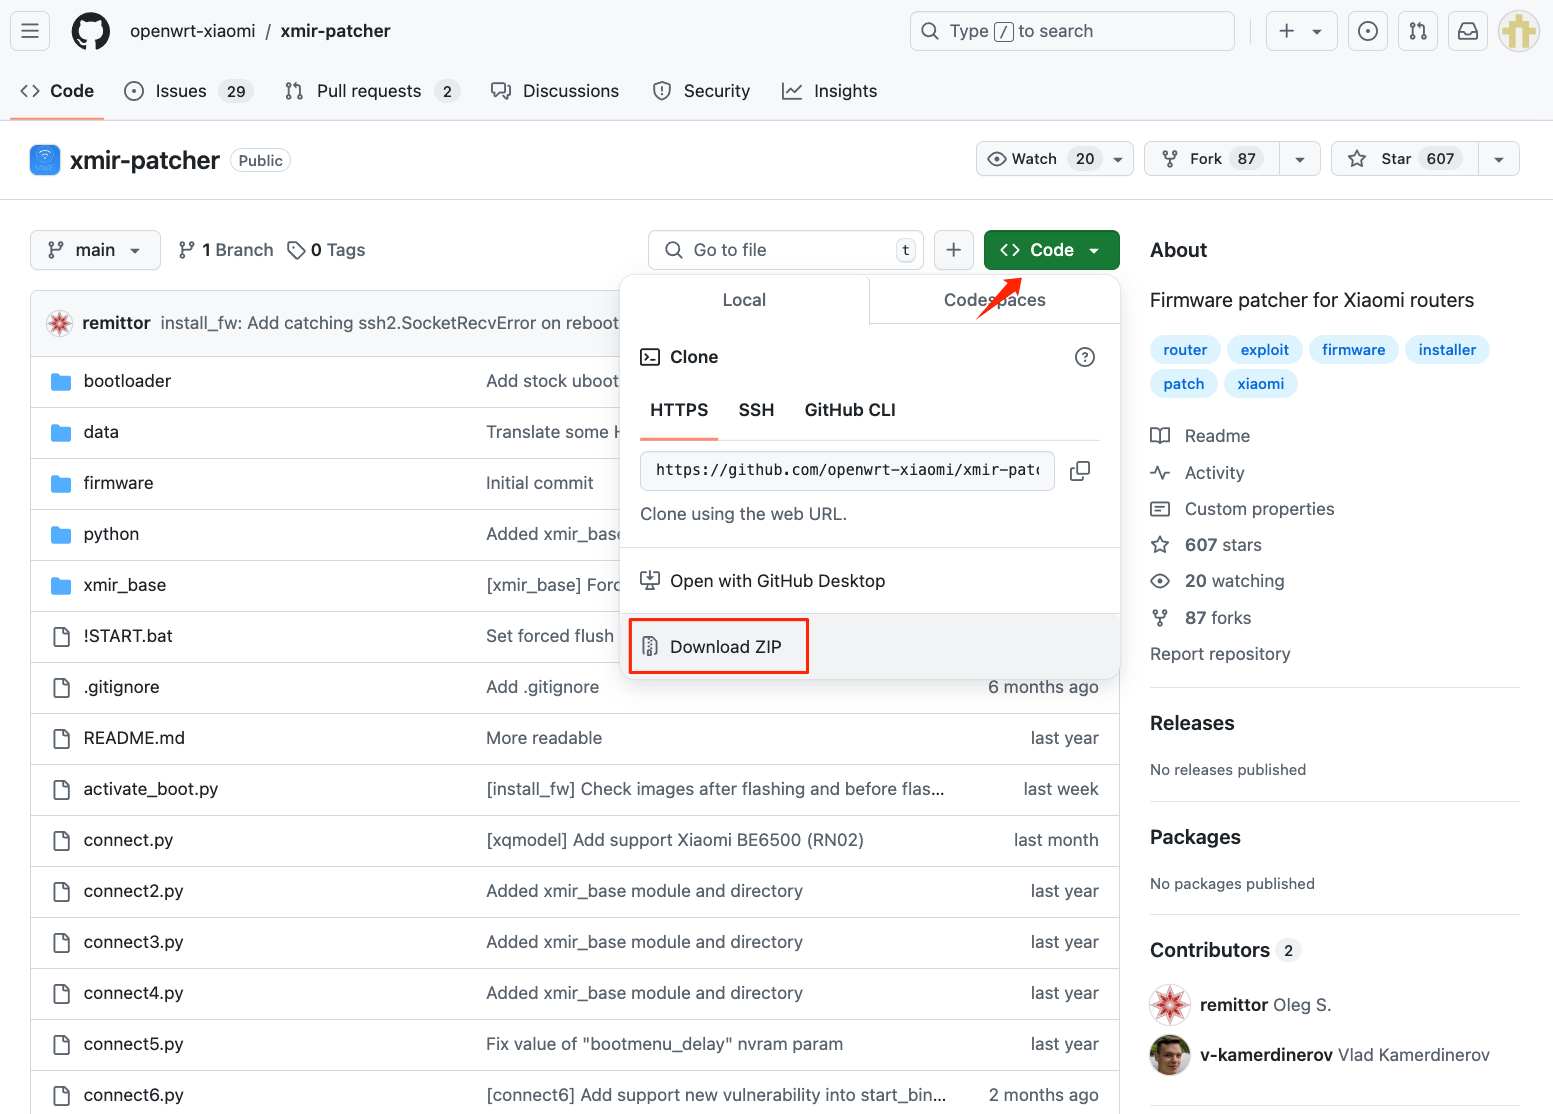Click the plus add file button
Viewport: 1553px width, 1114px height.
pos(954,250)
